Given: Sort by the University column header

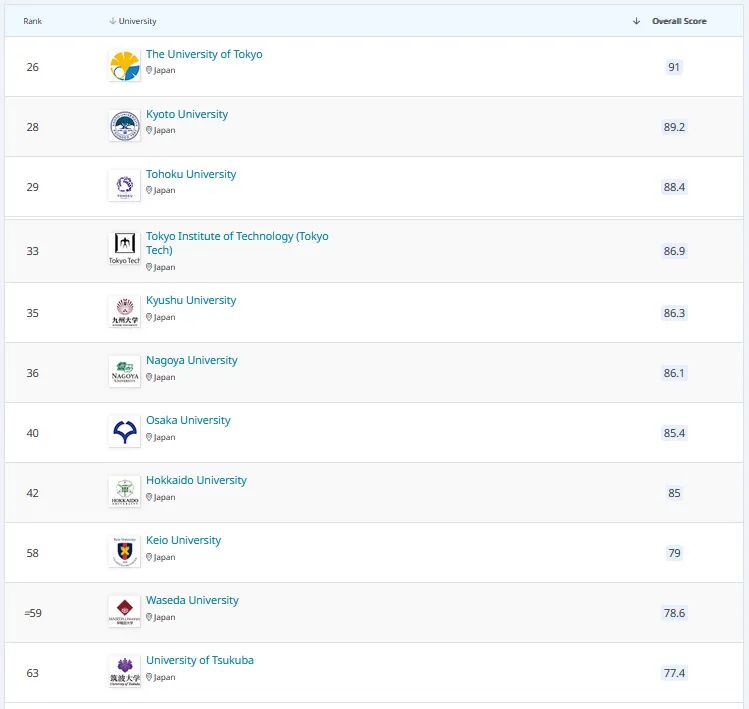Looking at the screenshot, I should [x=137, y=21].
